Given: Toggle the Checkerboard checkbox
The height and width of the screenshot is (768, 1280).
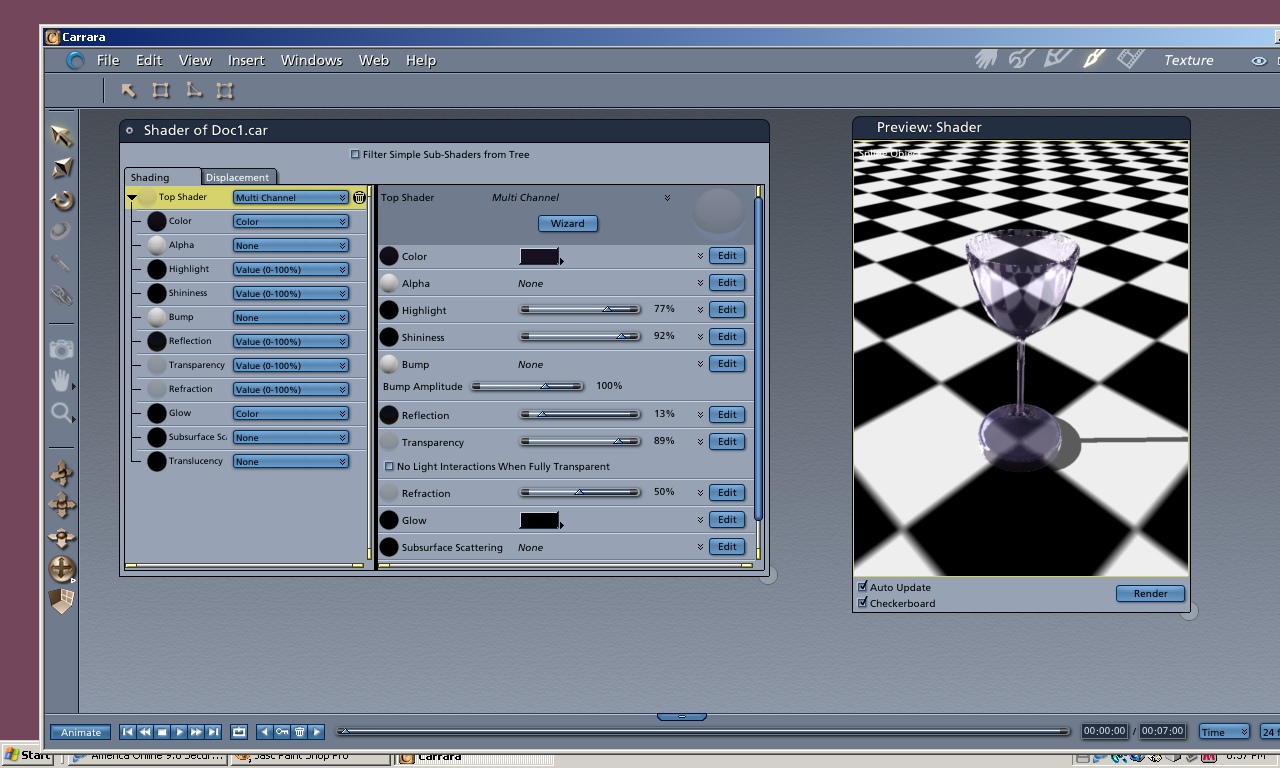Looking at the screenshot, I should click(x=863, y=603).
